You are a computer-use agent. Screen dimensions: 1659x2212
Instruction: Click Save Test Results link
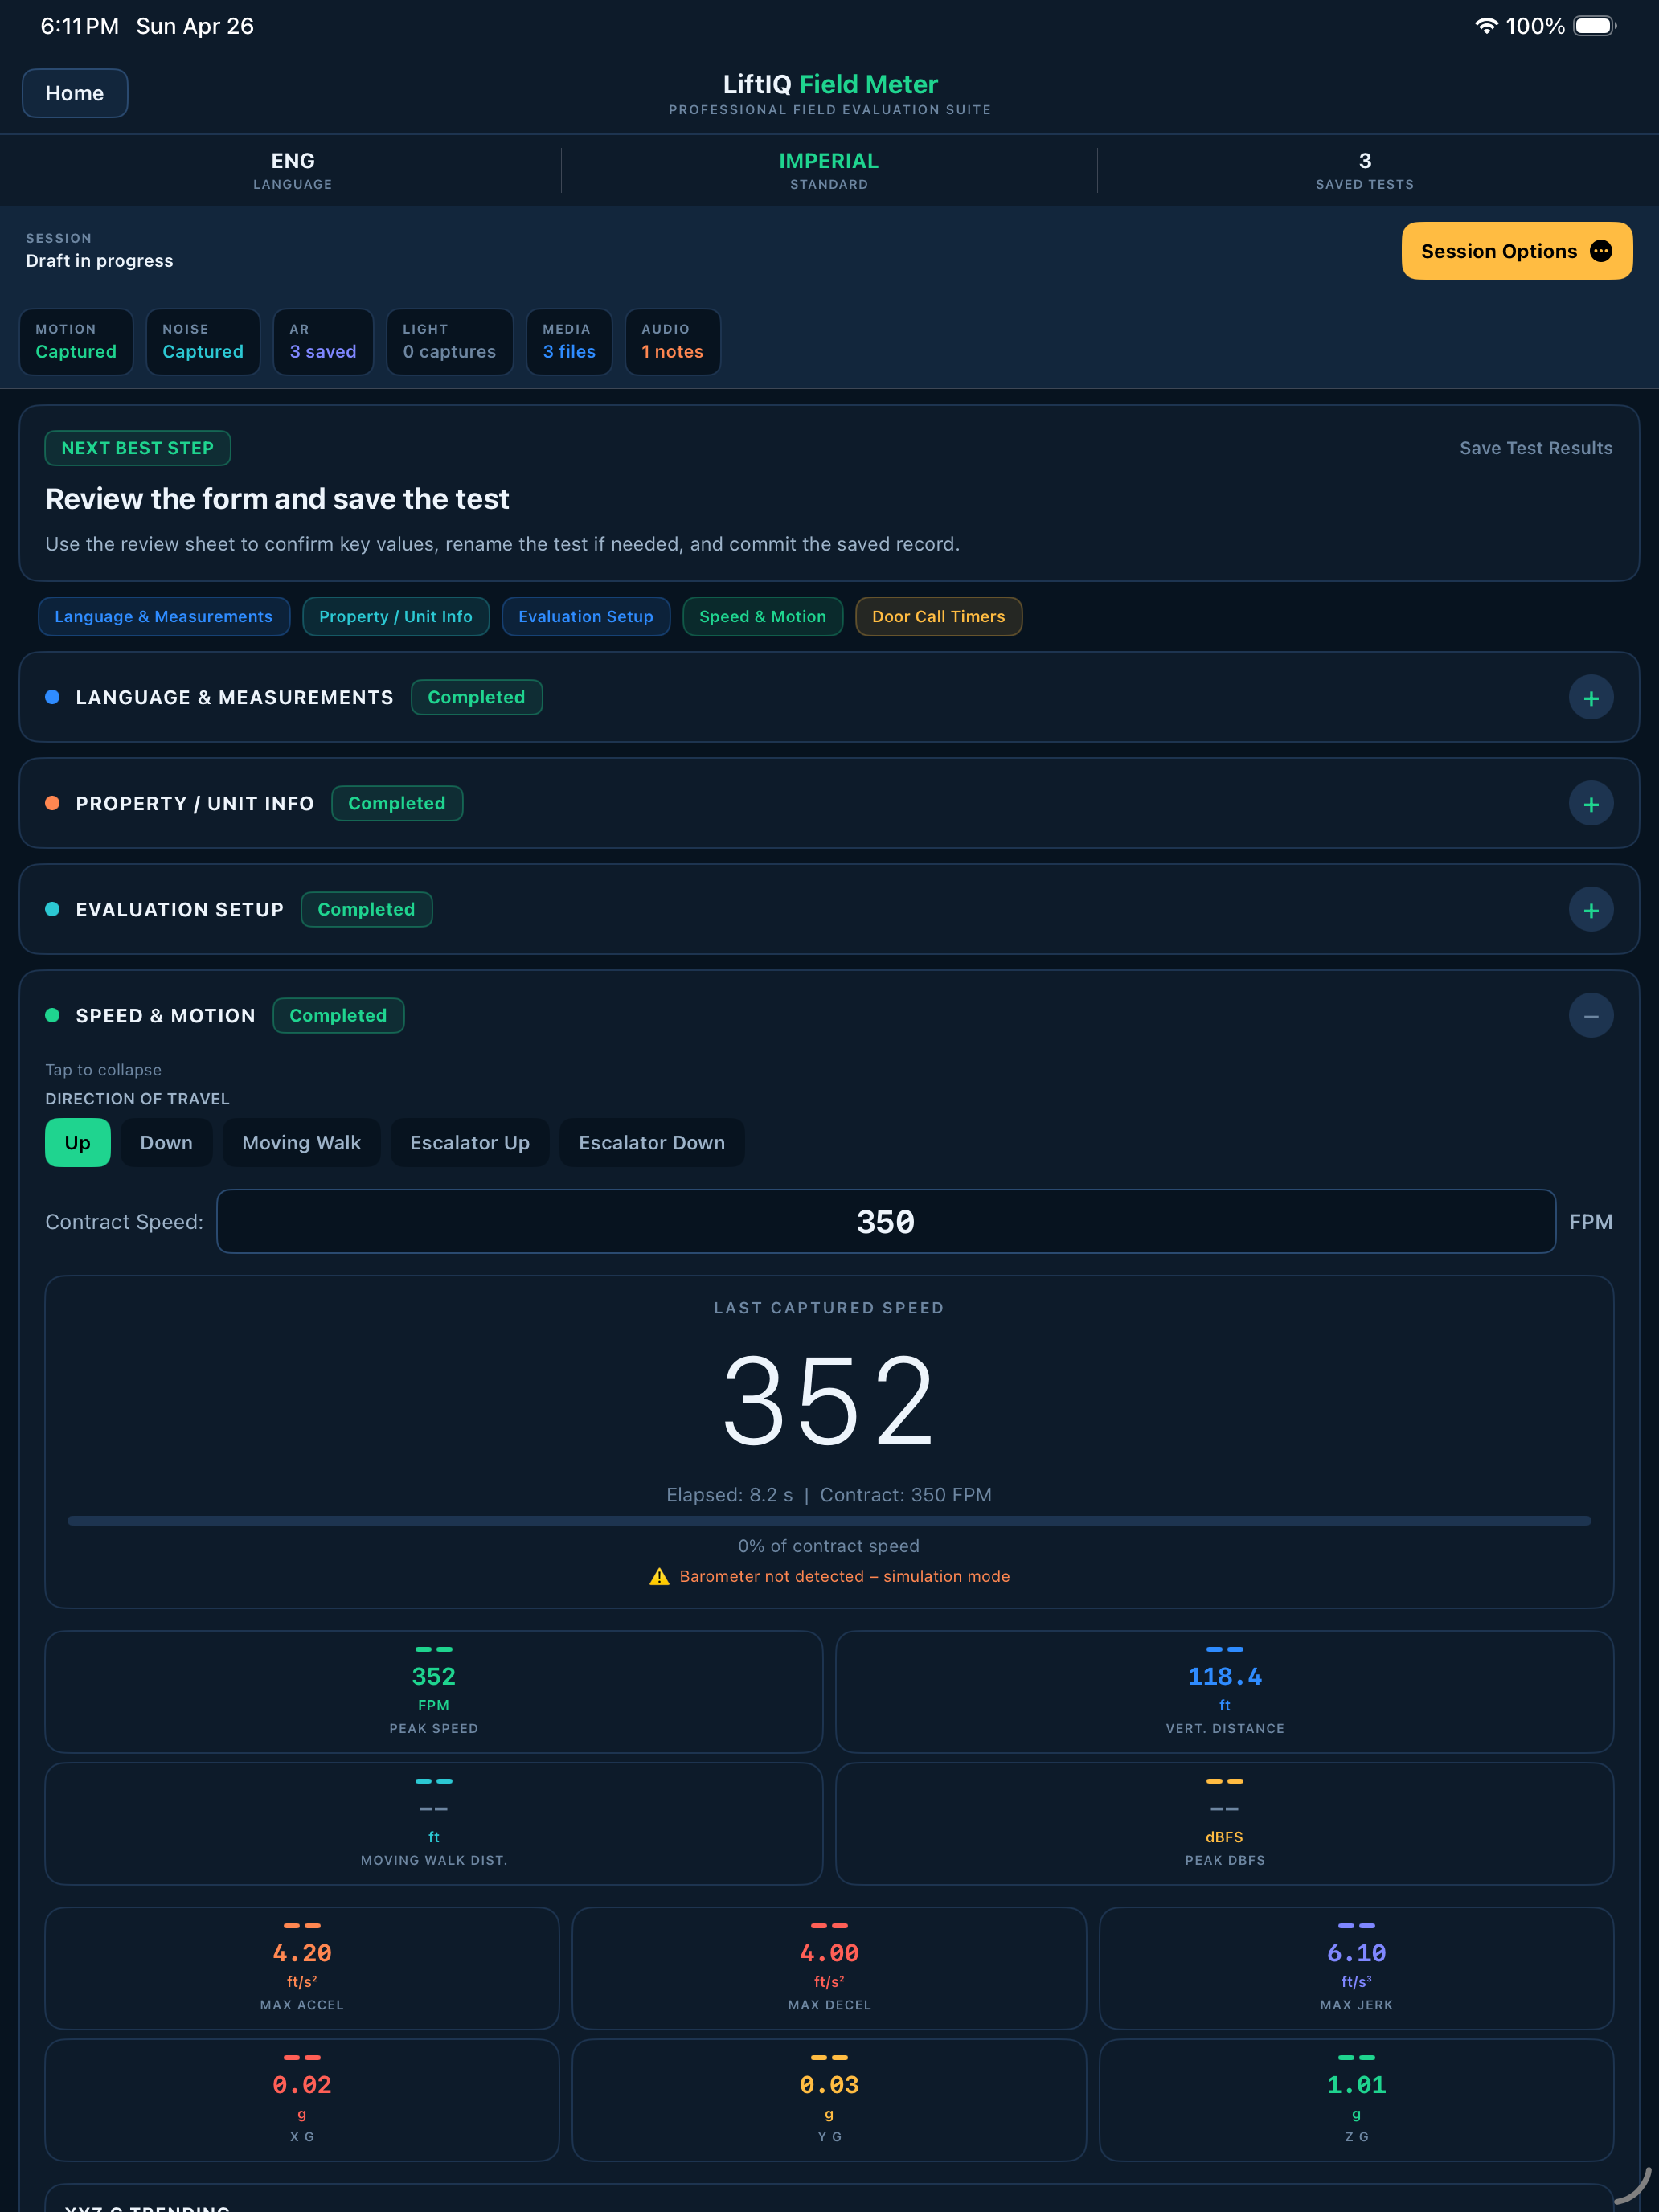[x=1535, y=448]
